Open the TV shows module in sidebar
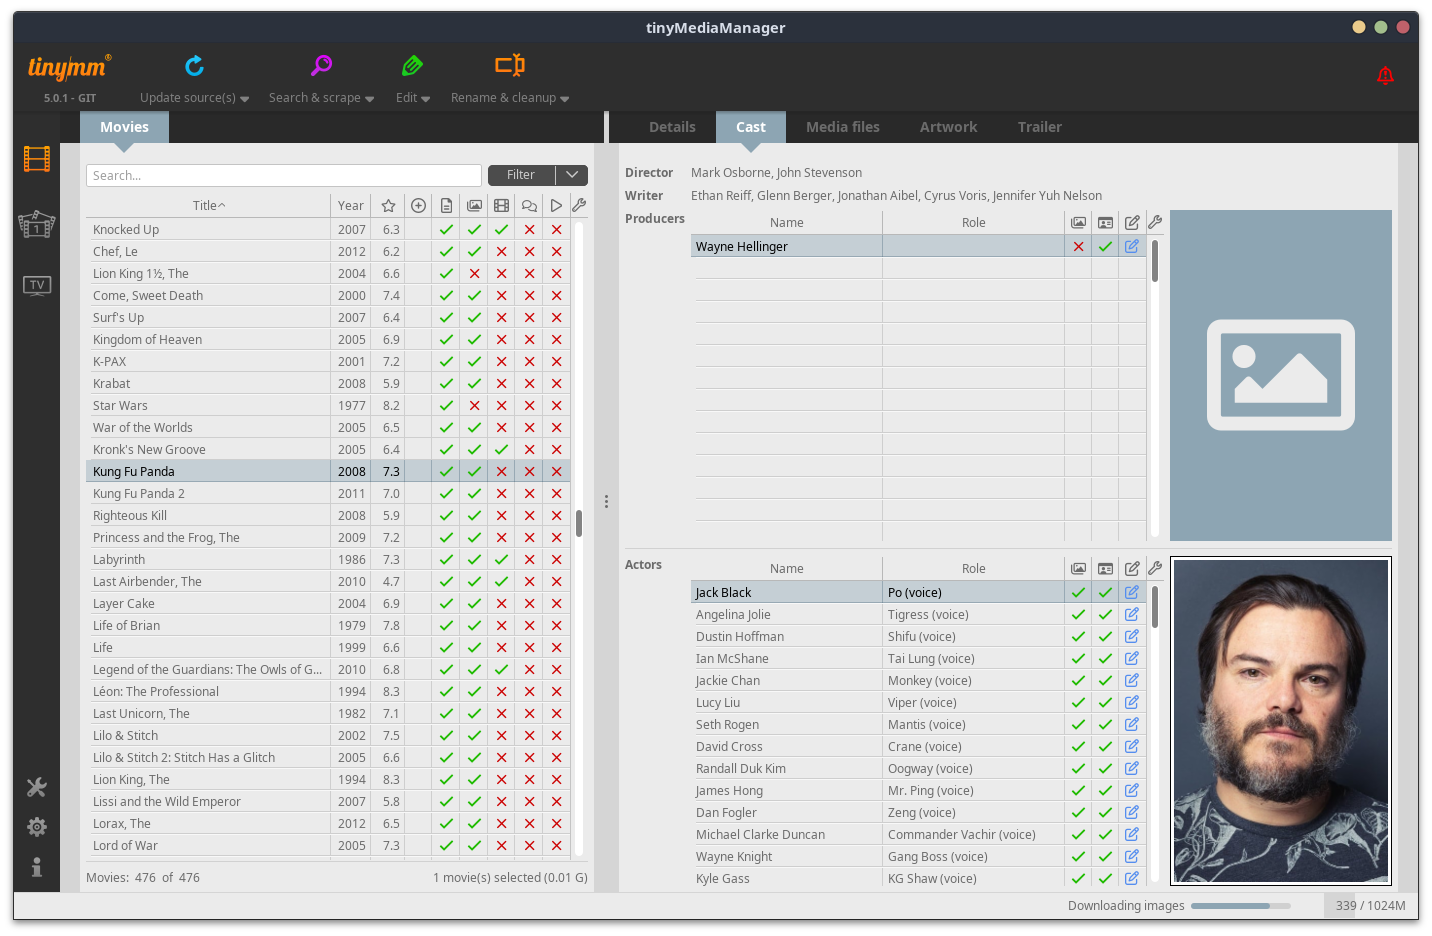This screenshot has width=1432, height=936. point(37,286)
